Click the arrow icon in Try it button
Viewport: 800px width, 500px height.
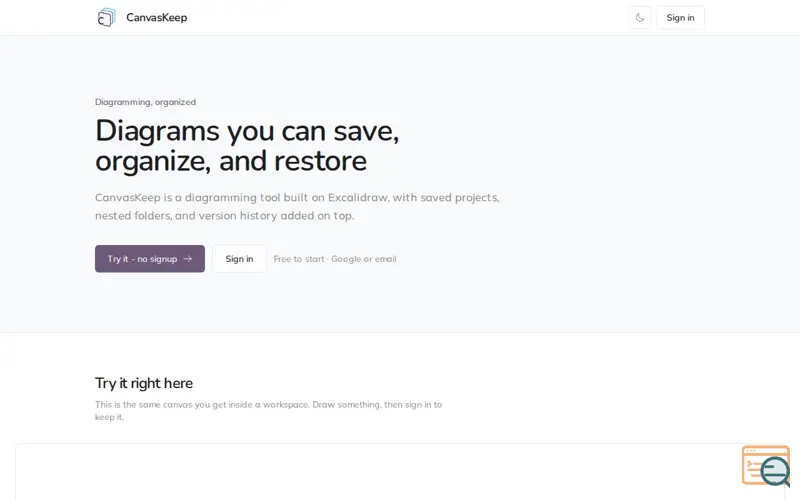pos(188,259)
